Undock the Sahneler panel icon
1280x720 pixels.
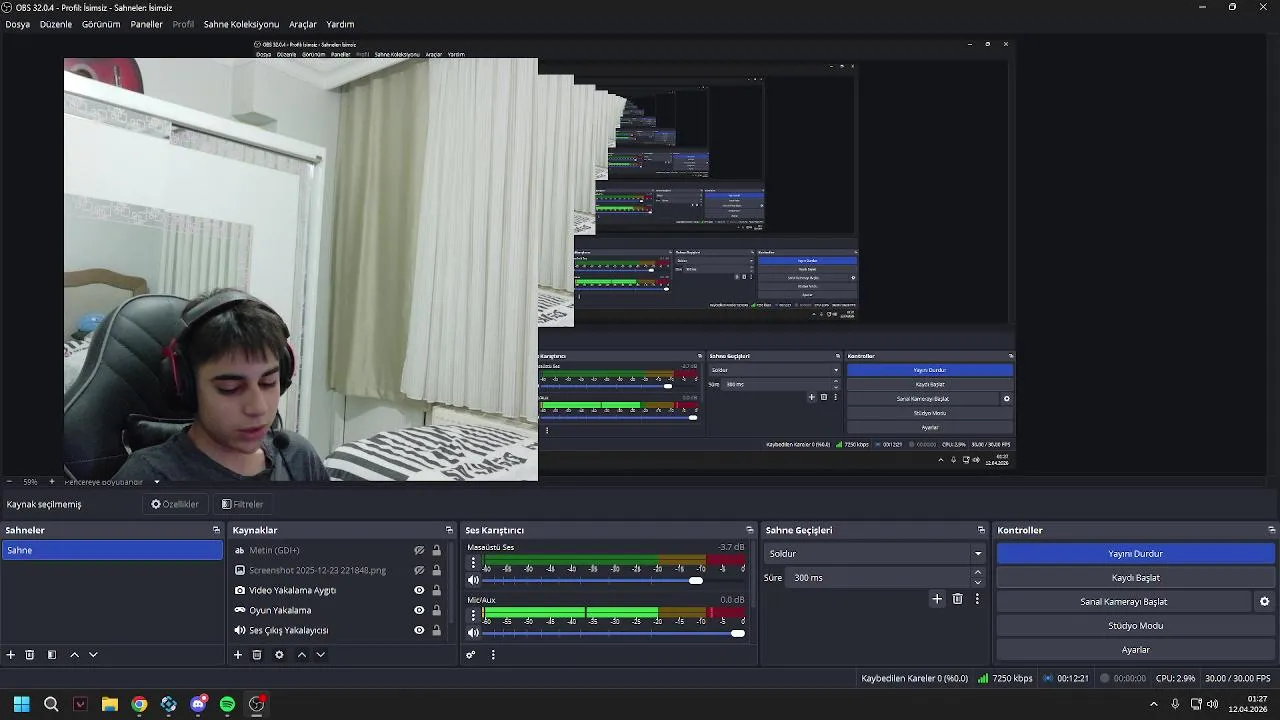point(216,530)
